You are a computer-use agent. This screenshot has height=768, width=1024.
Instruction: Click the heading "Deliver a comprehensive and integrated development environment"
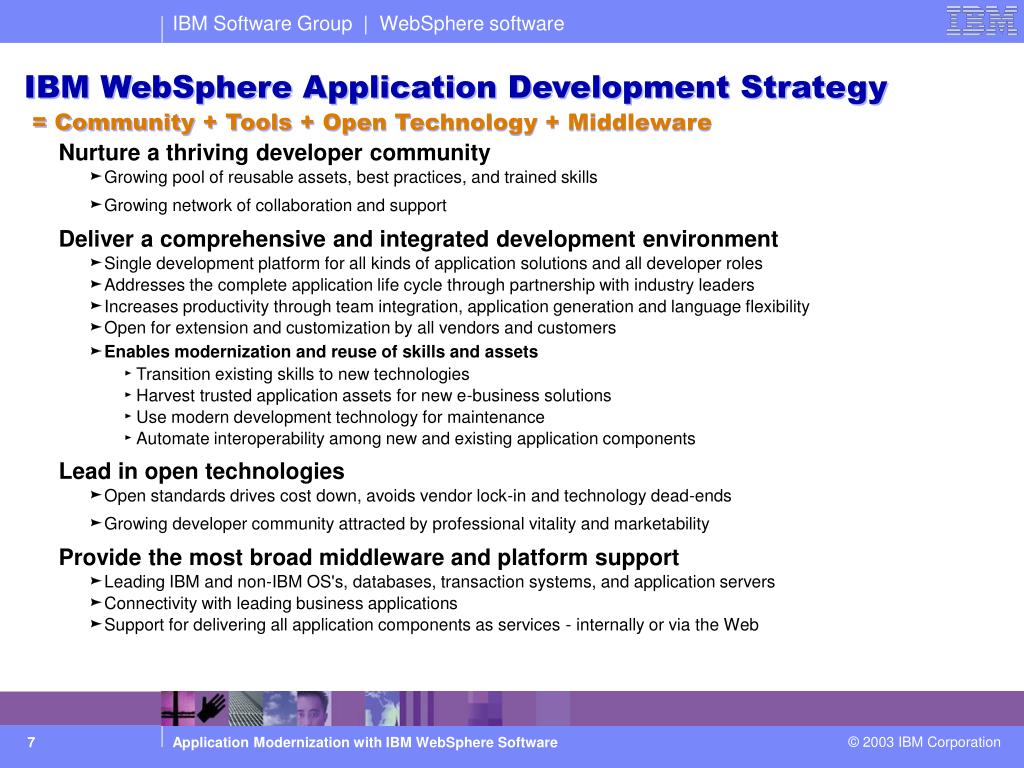coord(418,239)
